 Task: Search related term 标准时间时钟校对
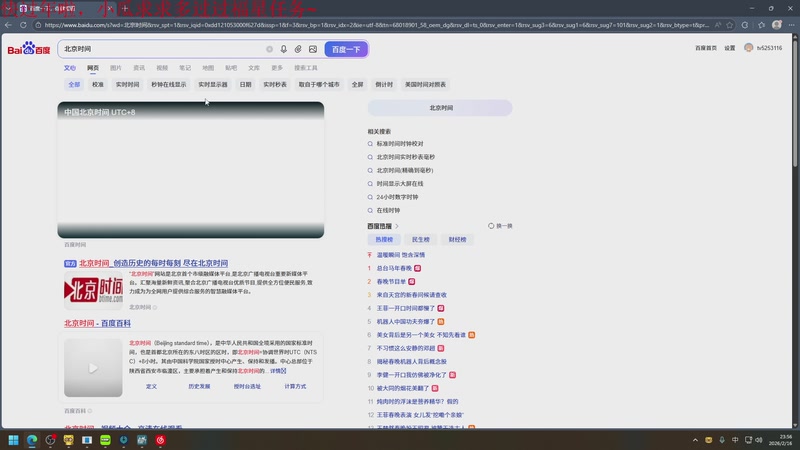(x=400, y=144)
